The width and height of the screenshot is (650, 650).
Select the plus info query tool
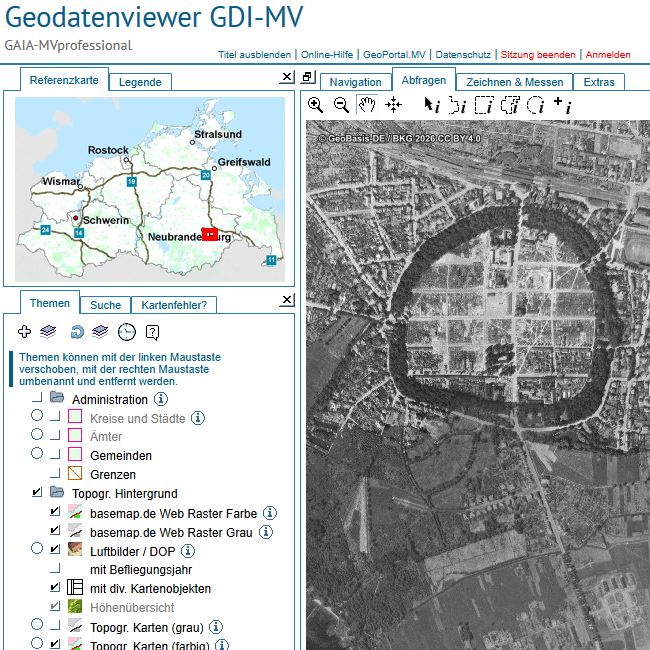click(x=563, y=105)
